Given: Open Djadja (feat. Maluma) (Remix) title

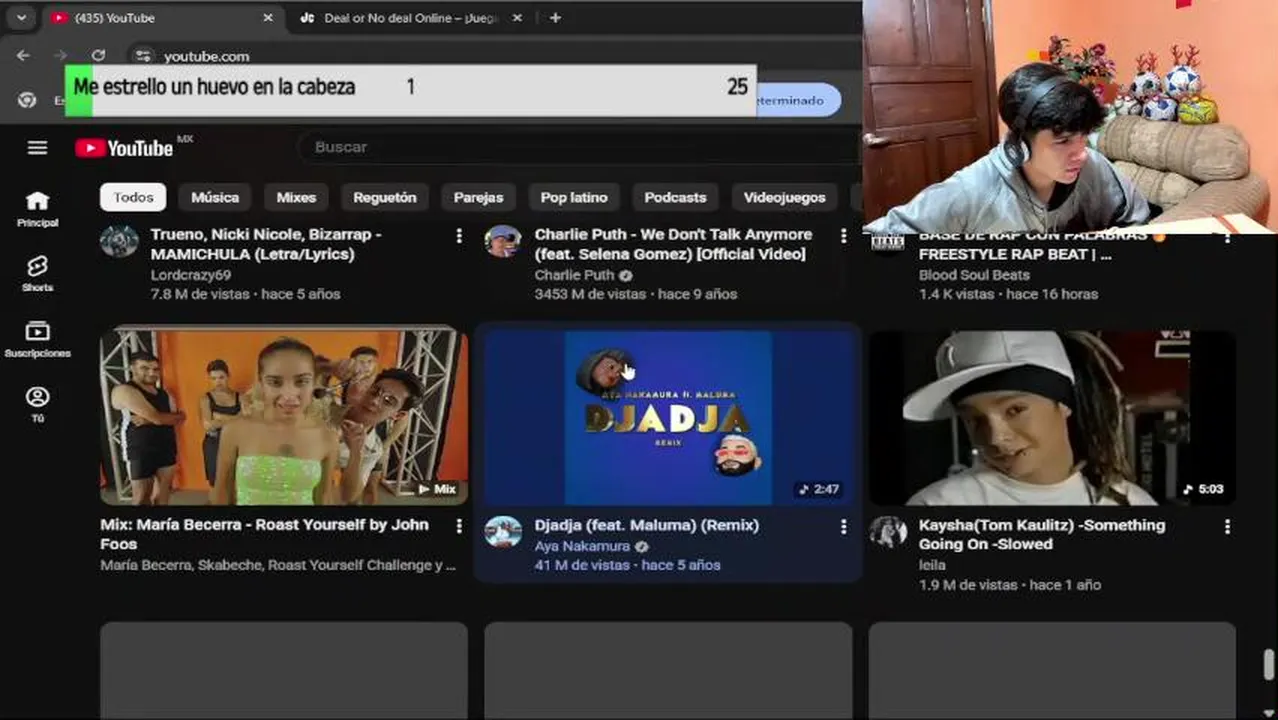Looking at the screenshot, I should point(646,525).
